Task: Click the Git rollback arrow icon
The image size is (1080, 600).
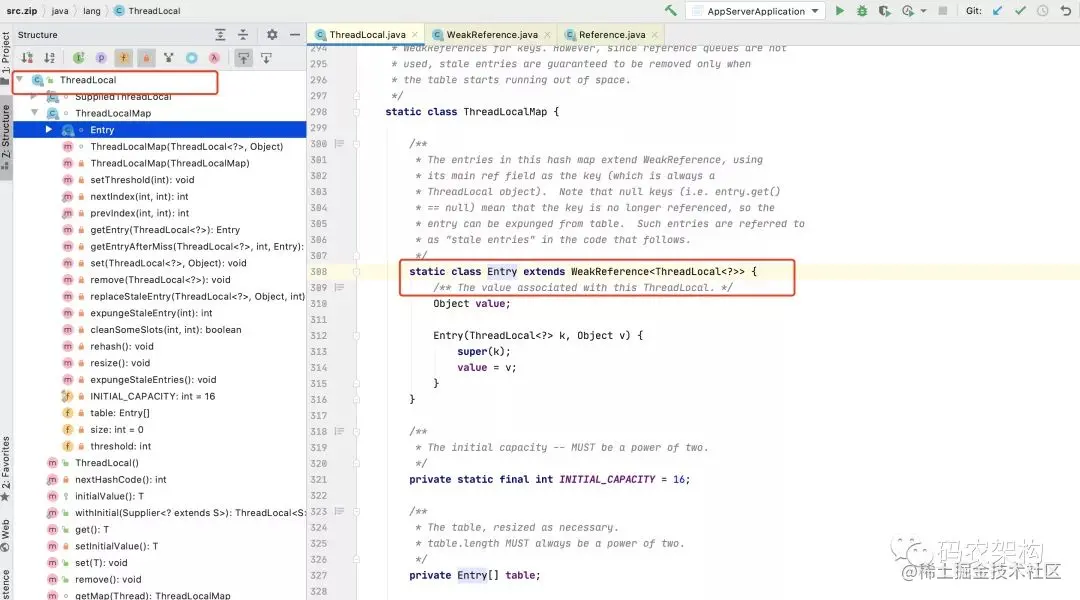Action: (1066, 10)
